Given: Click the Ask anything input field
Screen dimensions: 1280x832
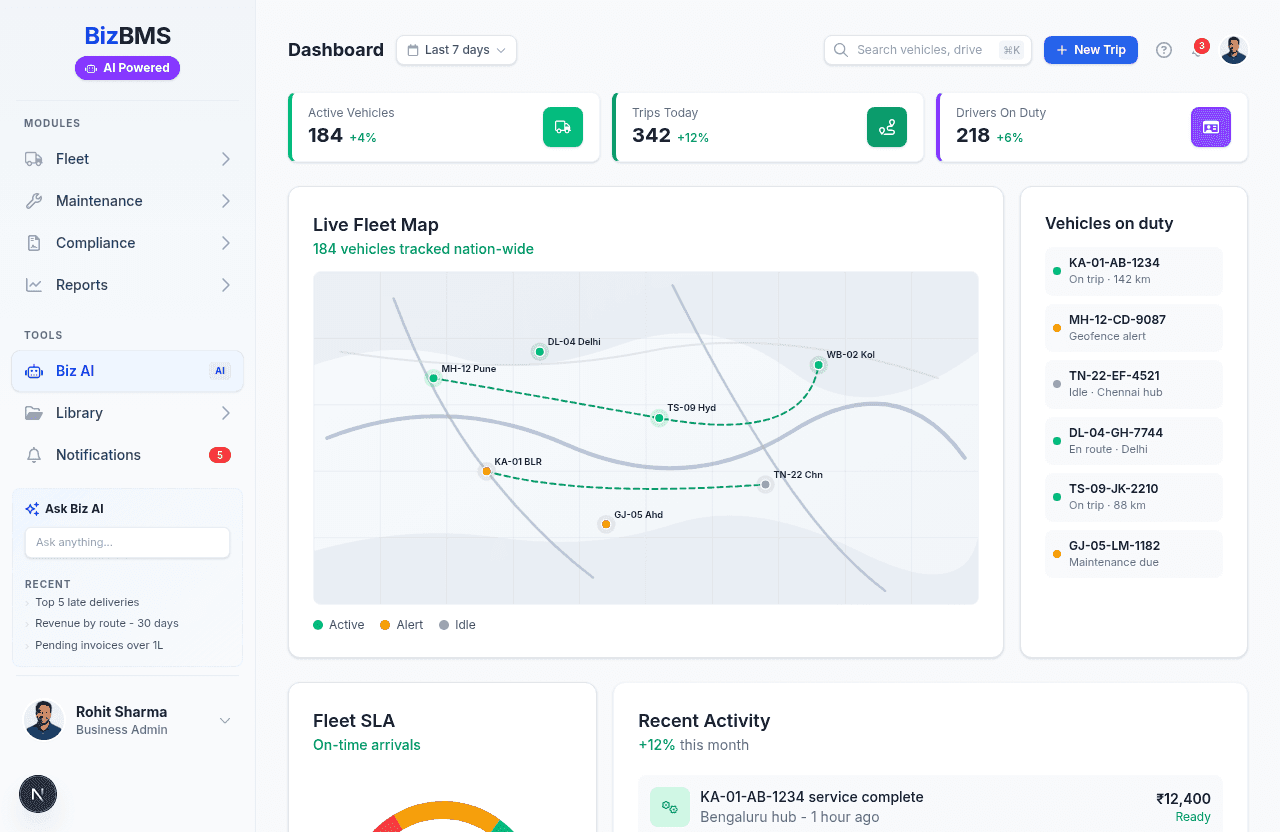Looking at the screenshot, I should click(x=127, y=542).
